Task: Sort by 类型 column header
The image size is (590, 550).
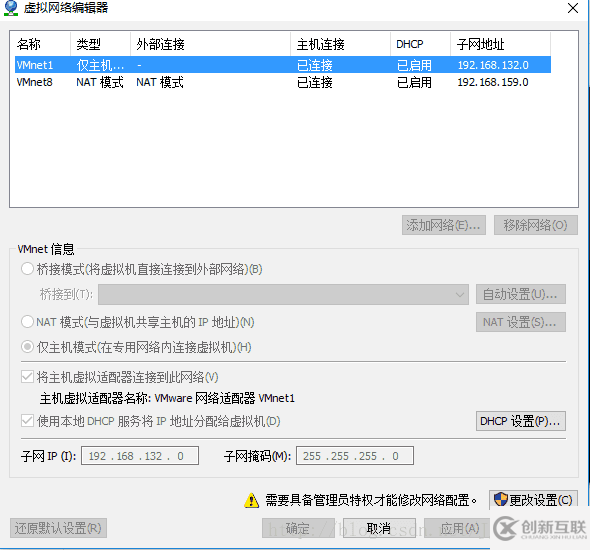Action: [100, 44]
